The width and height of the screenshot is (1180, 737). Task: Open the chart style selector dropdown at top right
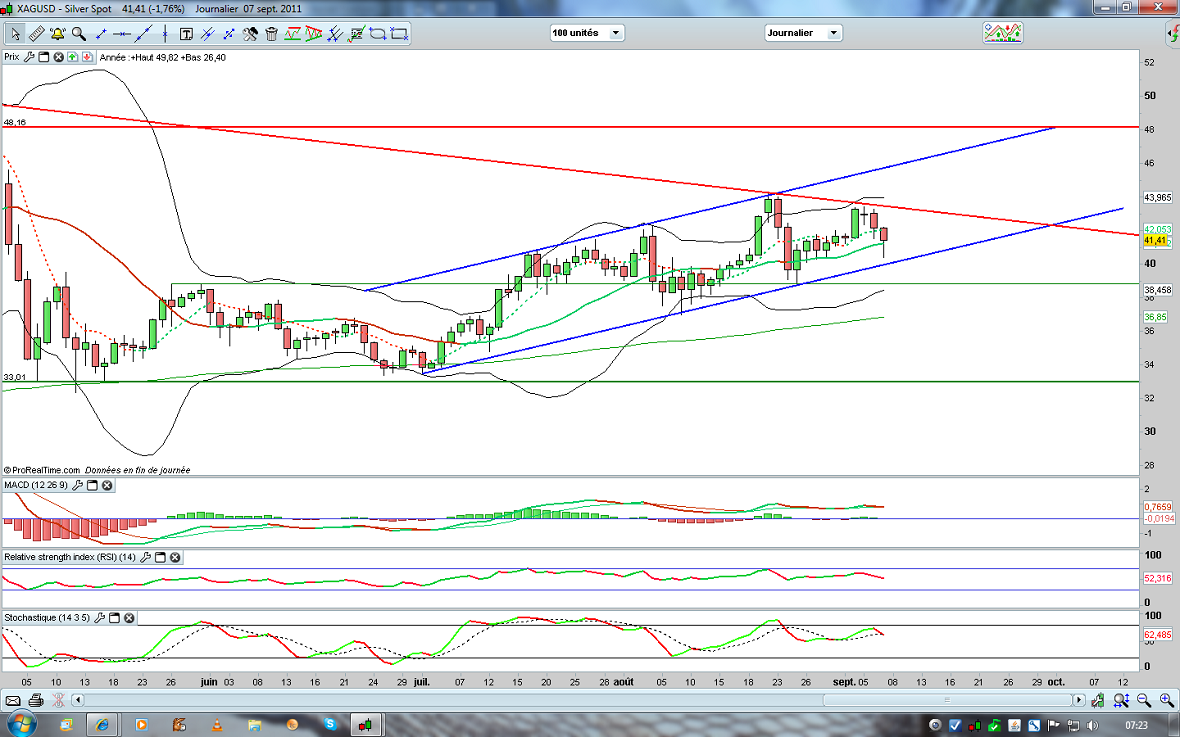[1002, 33]
